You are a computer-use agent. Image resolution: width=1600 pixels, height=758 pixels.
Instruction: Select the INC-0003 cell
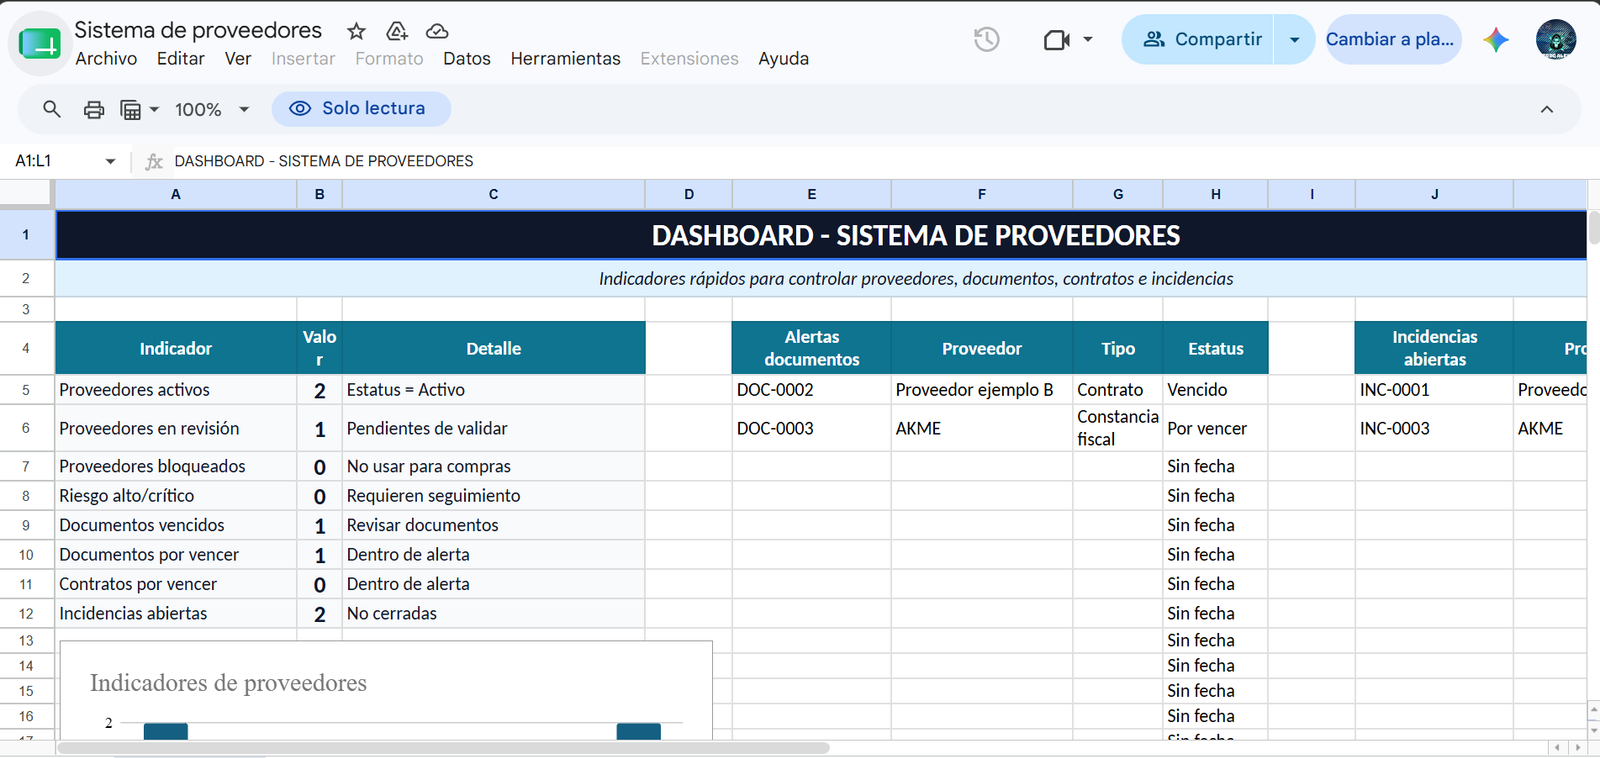coord(1435,428)
